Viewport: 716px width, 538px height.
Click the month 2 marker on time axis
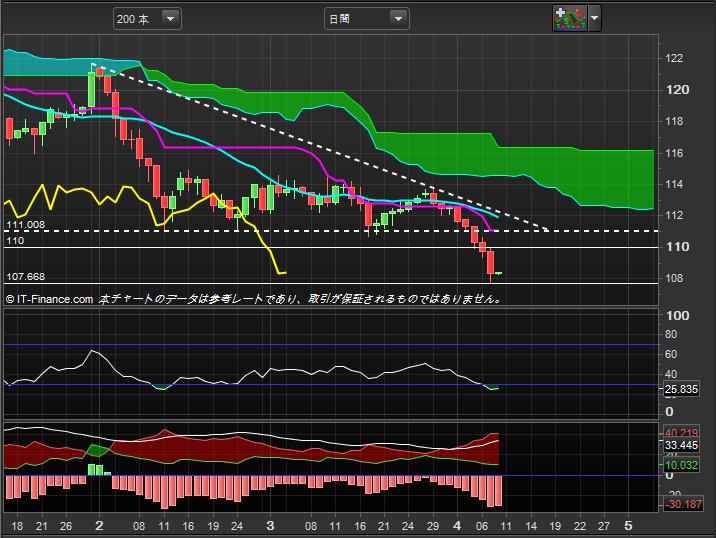coord(99,526)
